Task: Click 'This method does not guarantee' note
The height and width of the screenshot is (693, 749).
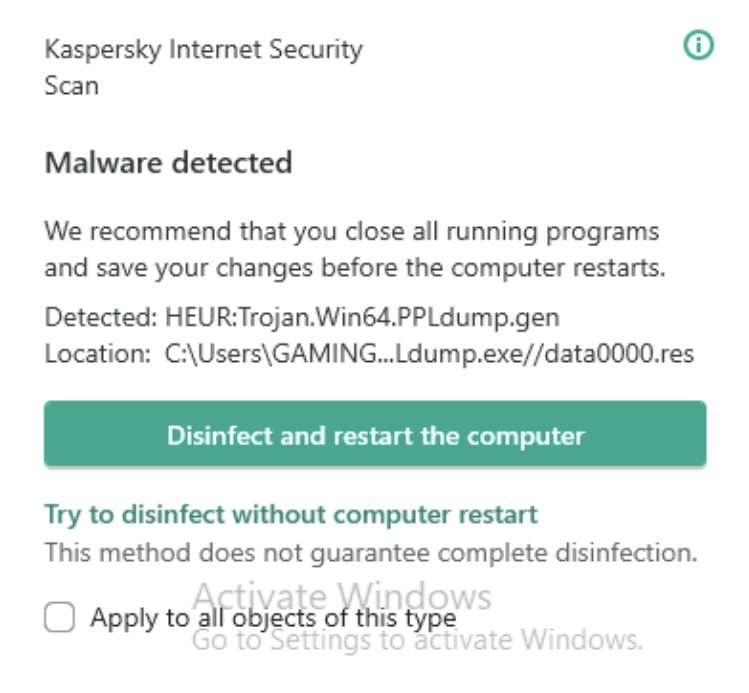Action: [370, 551]
